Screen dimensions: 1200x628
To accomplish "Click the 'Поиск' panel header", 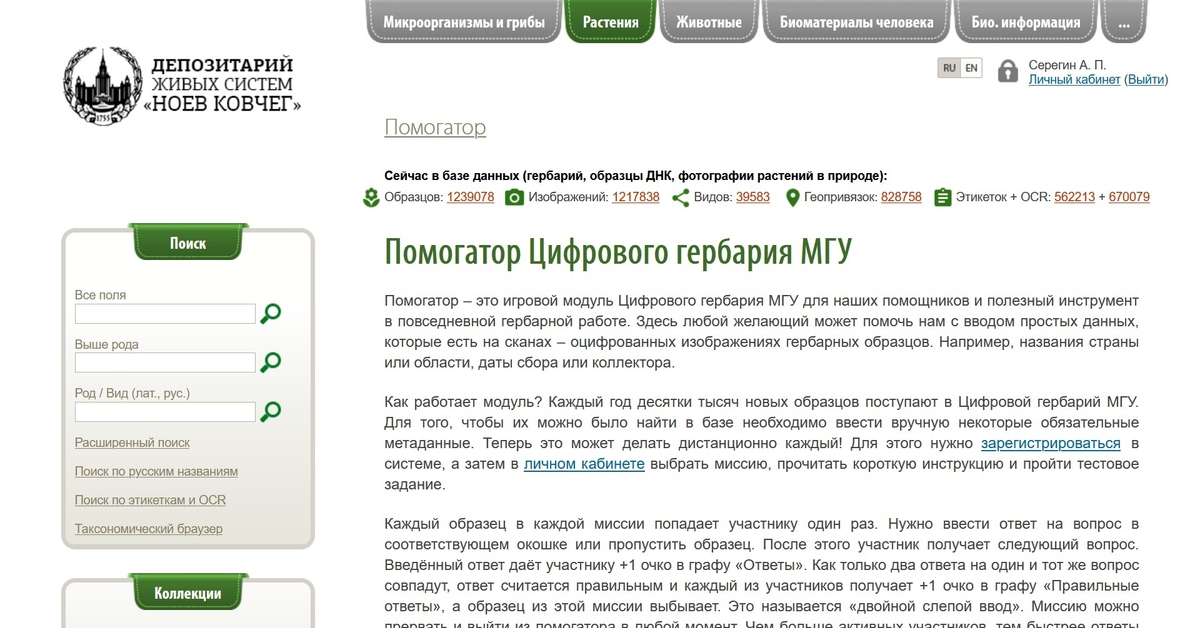I will click(x=188, y=243).
